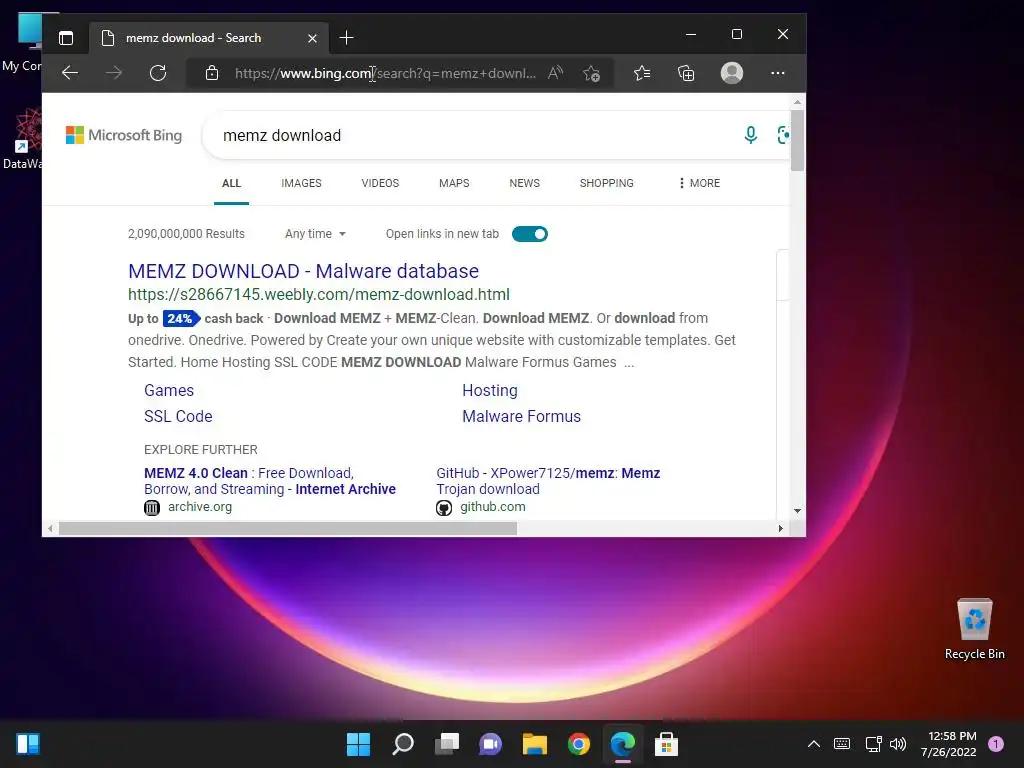
Task: Open MEMZ 4.0 Clean Internet Archive link
Action: point(270,481)
